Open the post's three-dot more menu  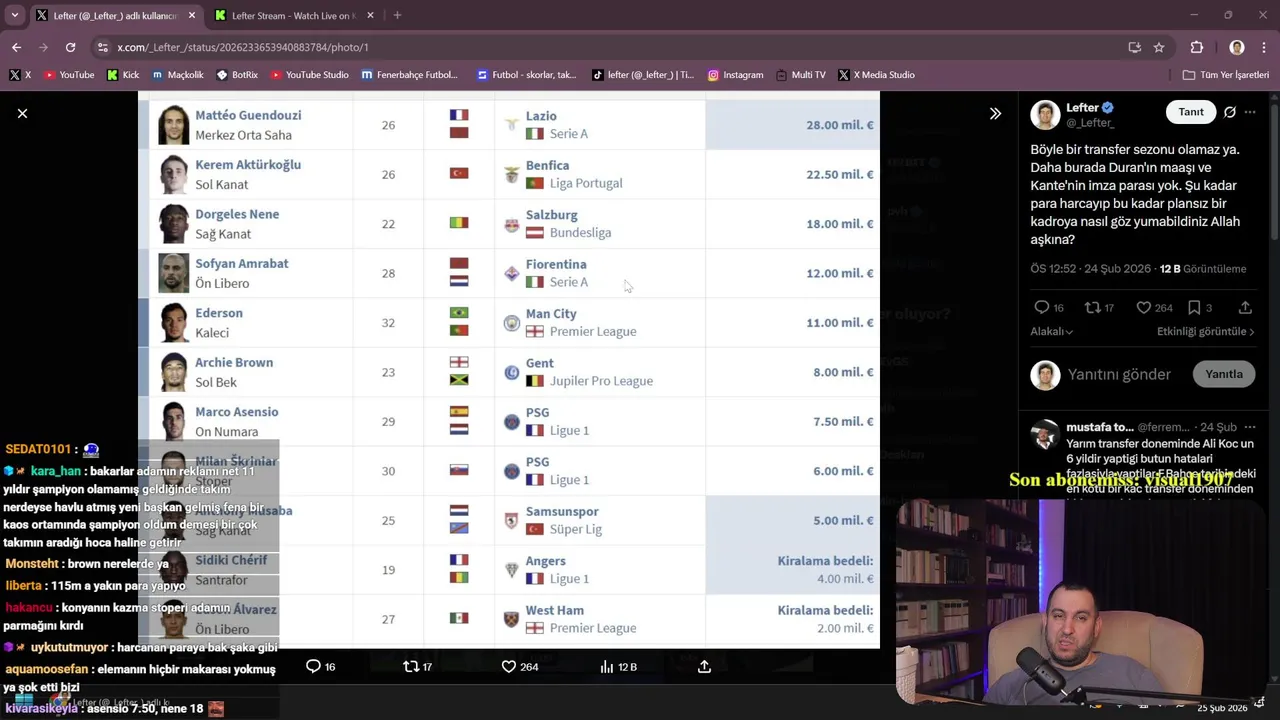(x=1250, y=112)
